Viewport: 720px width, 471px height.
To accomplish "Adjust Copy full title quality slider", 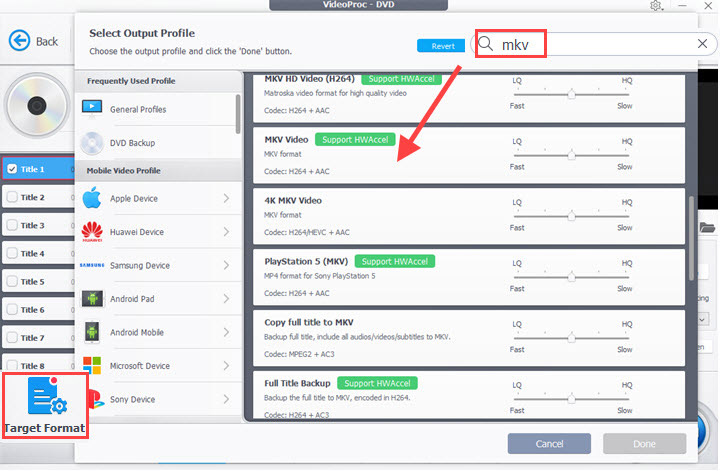I will [x=571, y=338].
